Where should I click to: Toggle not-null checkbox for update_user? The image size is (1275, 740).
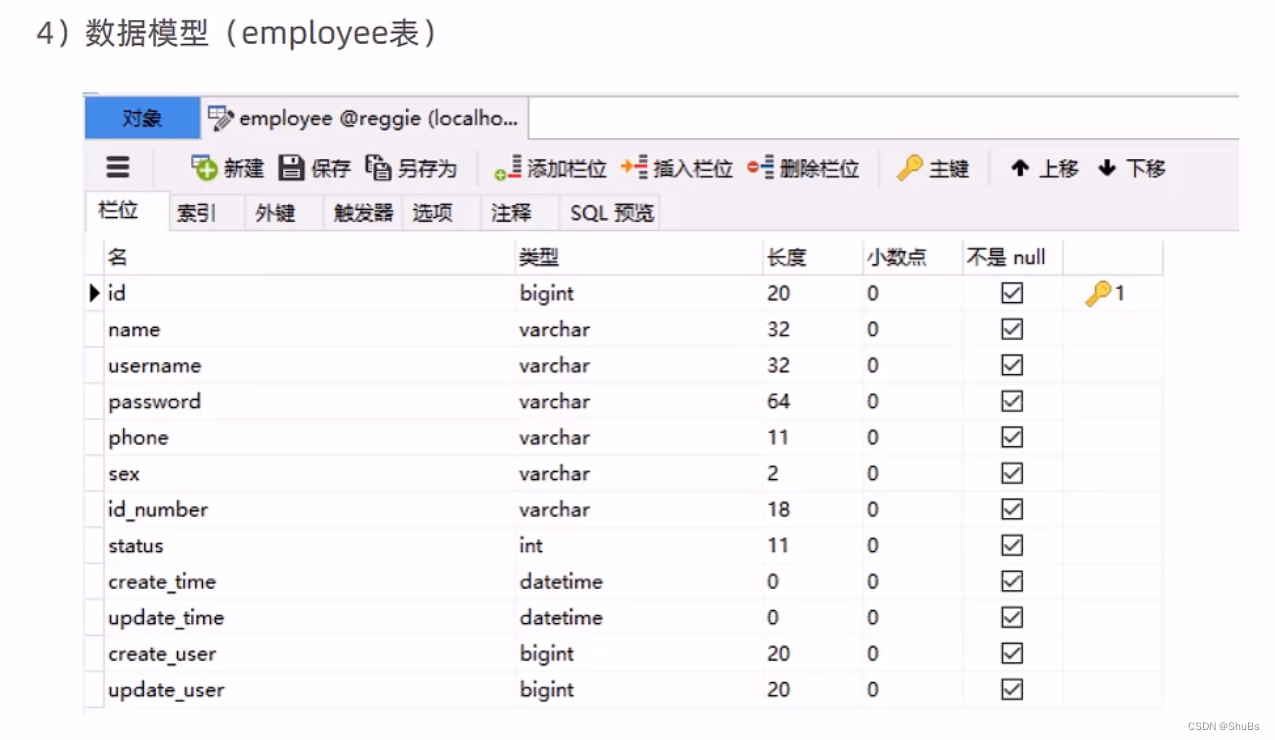point(1012,689)
